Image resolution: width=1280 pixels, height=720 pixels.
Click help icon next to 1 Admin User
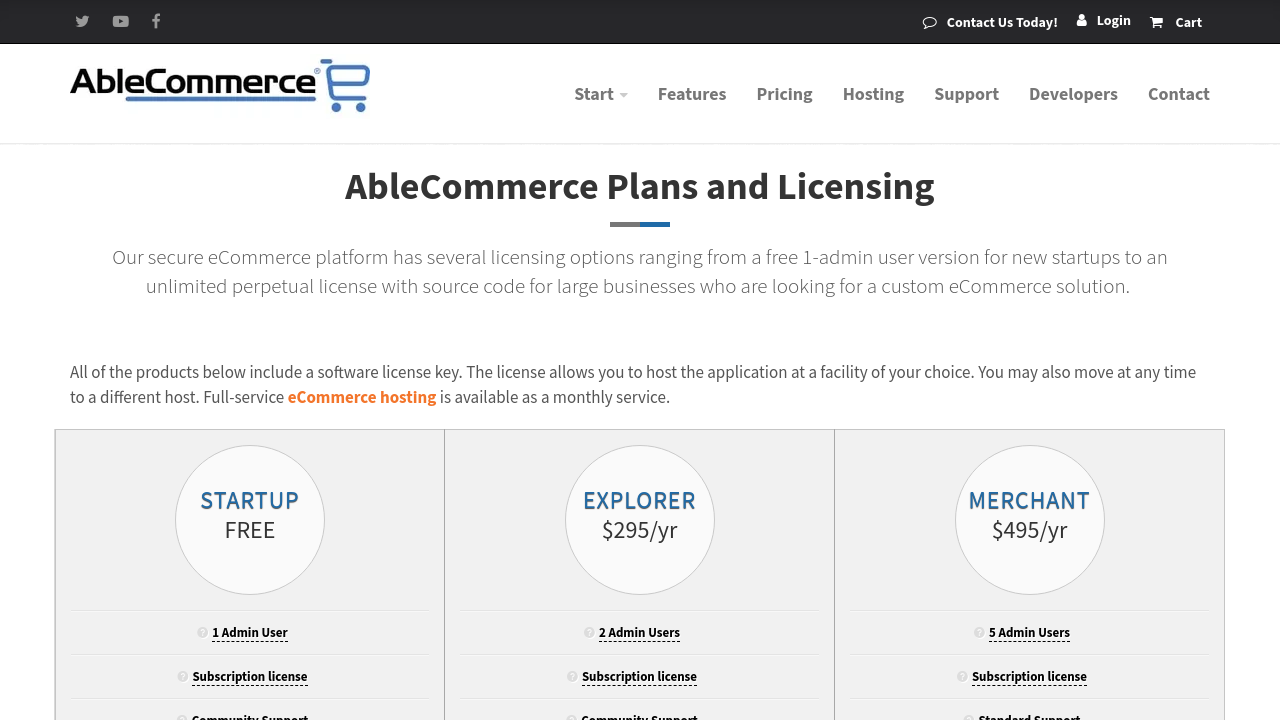point(202,632)
